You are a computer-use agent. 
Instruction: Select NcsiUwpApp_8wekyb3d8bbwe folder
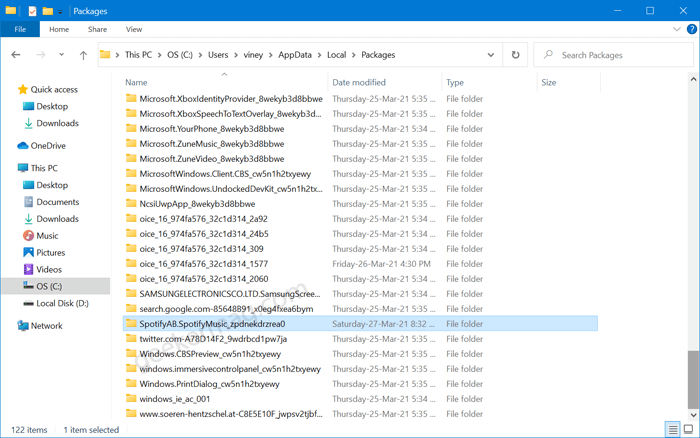click(x=197, y=204)
